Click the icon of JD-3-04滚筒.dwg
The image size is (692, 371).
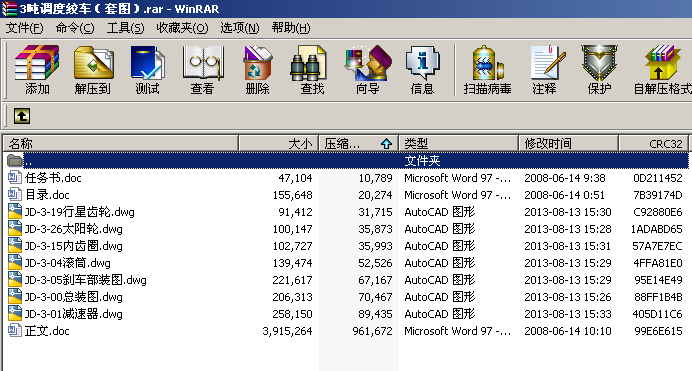click(15, 263)
